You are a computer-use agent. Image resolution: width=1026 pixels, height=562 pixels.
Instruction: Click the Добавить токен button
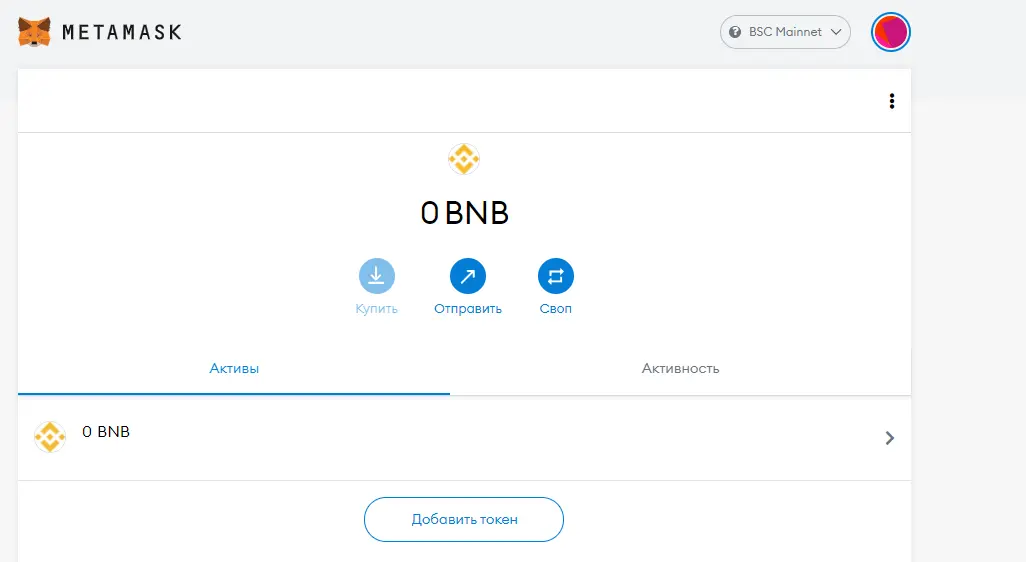[464, 519]
